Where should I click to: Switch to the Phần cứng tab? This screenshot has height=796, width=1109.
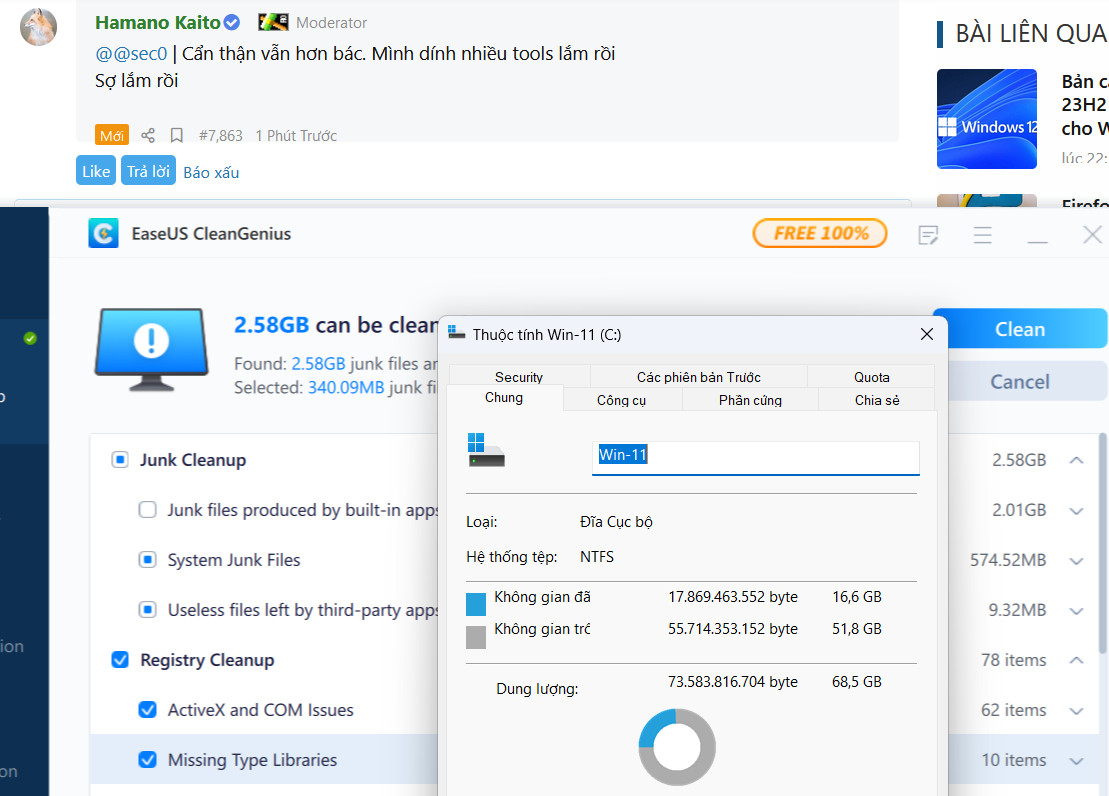[750, 400]
